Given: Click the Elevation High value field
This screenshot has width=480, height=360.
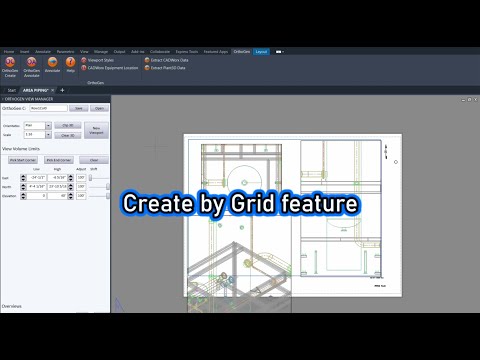Looking at the screenshot, I should (57, 196).
